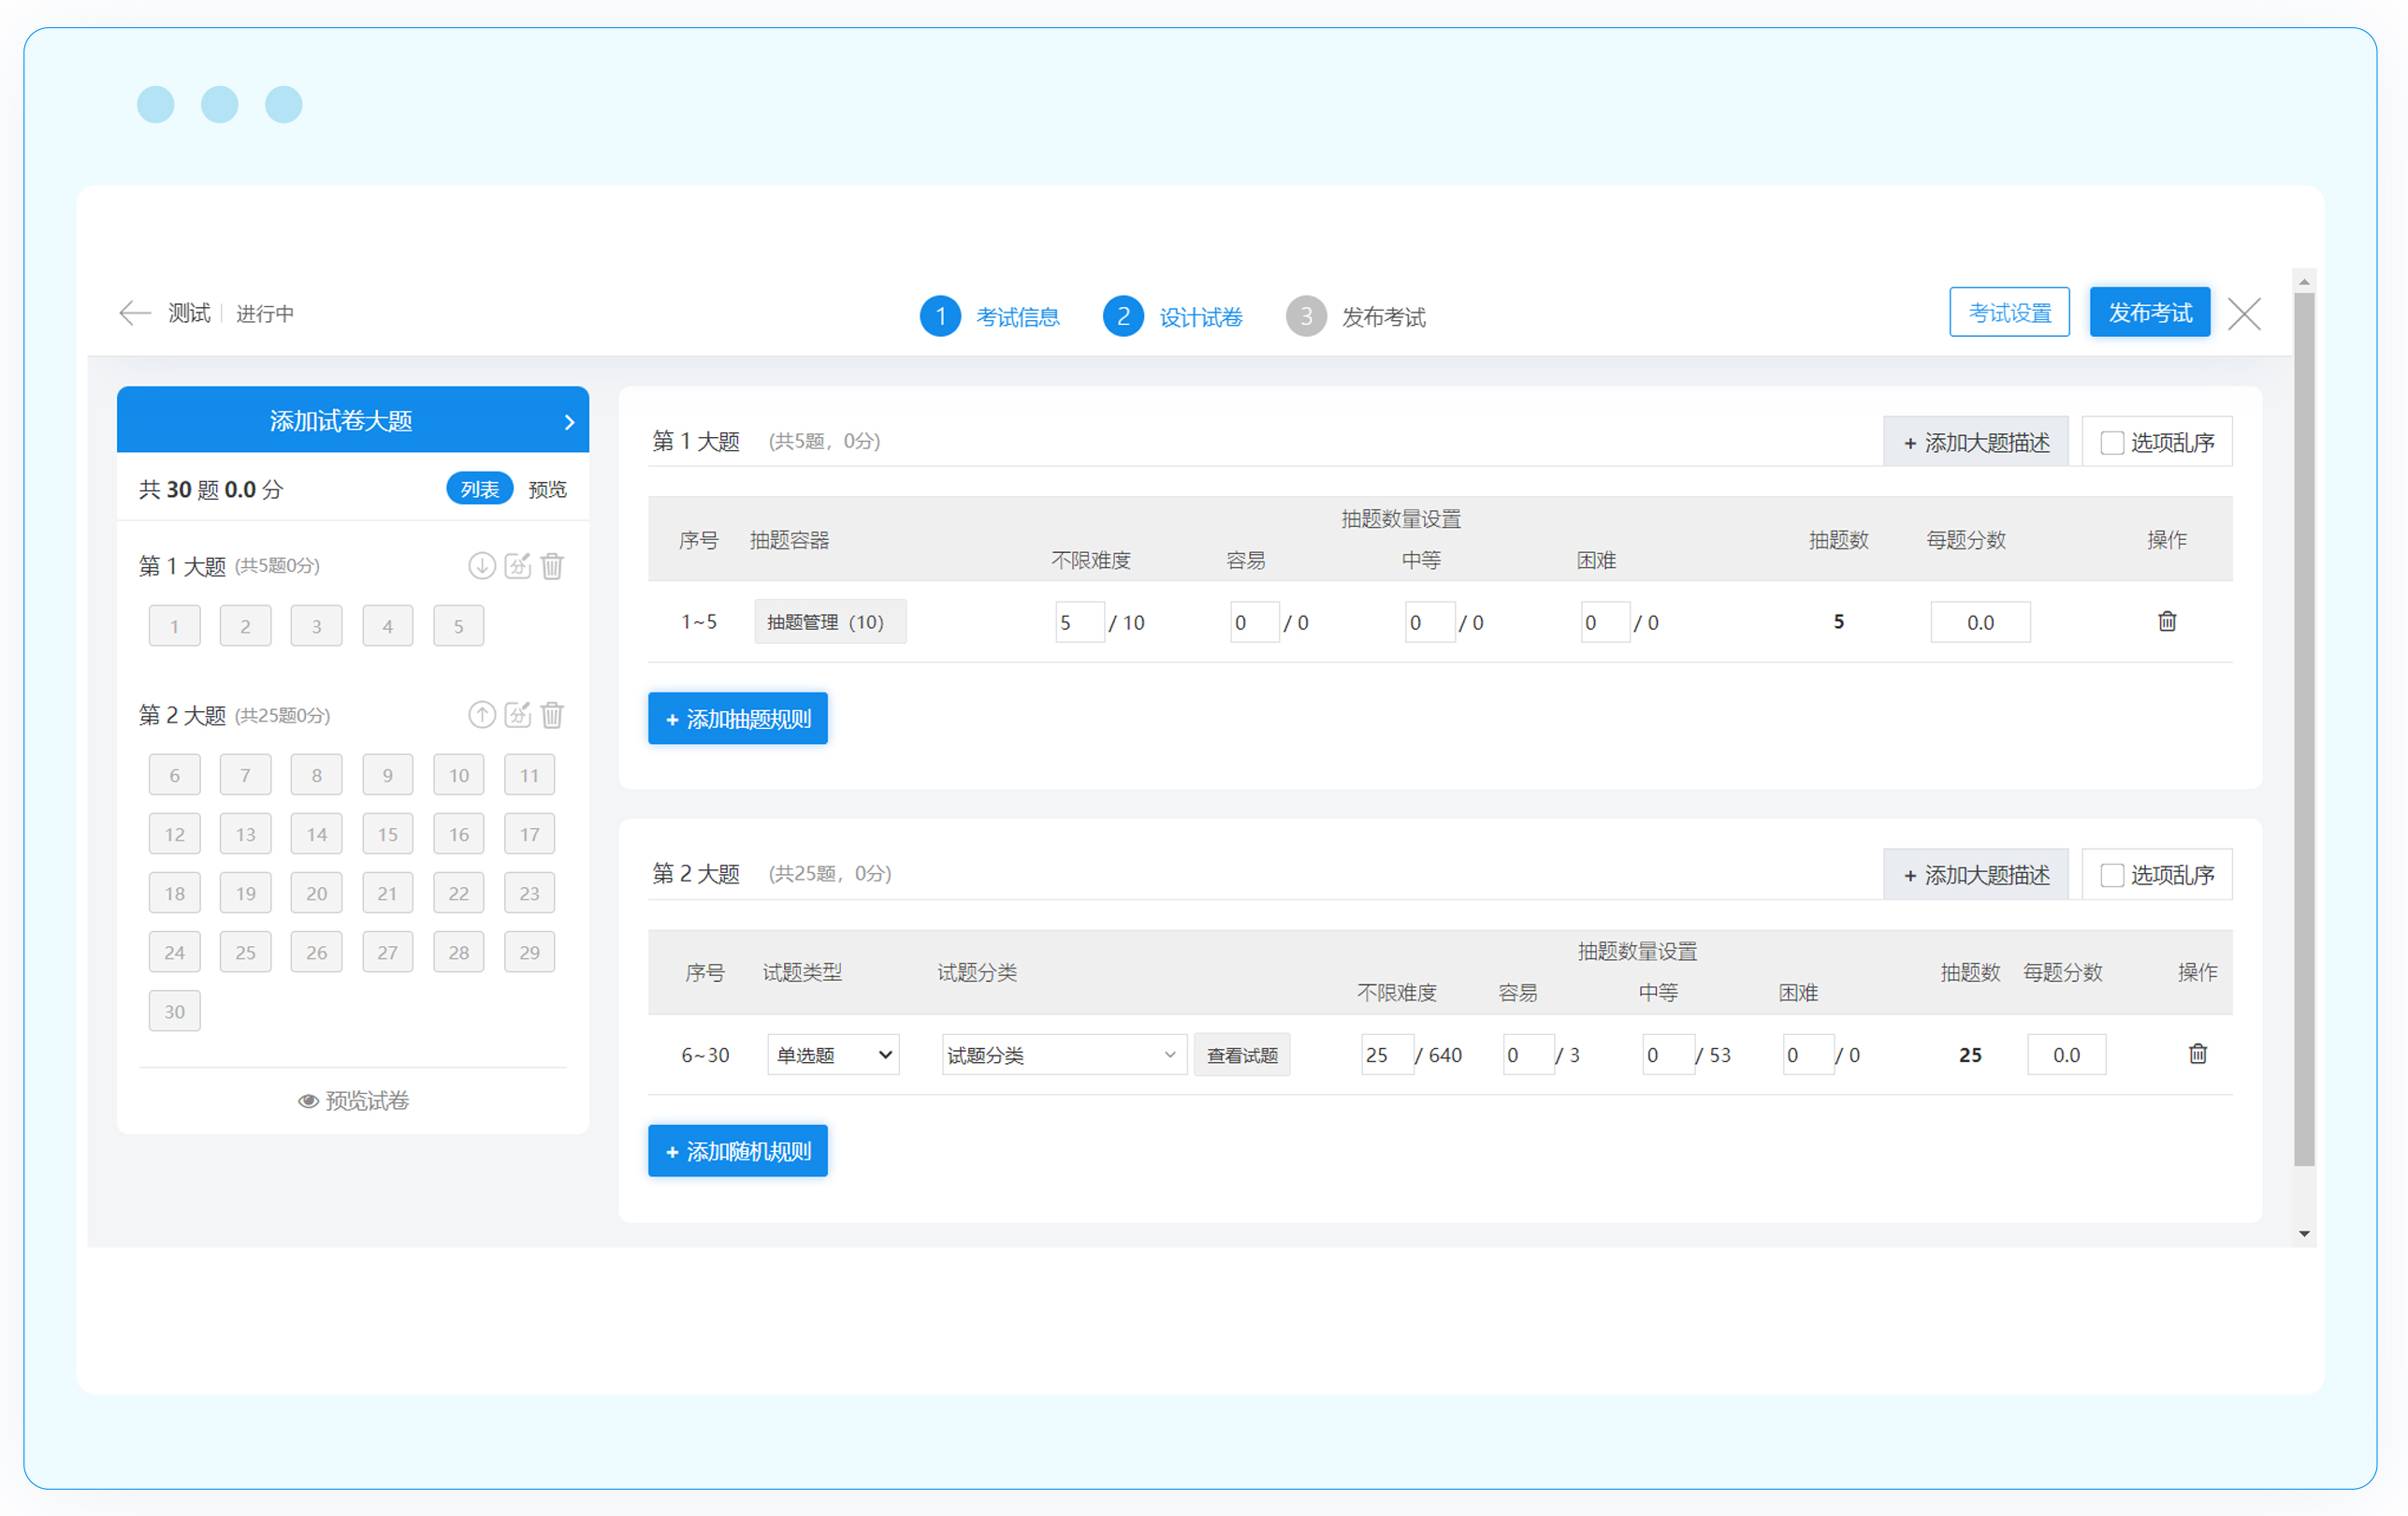Switch the sidebar view to 预览
Image resolution: width=2408 pixels, height=1516 pixels.
pos(547,489)
